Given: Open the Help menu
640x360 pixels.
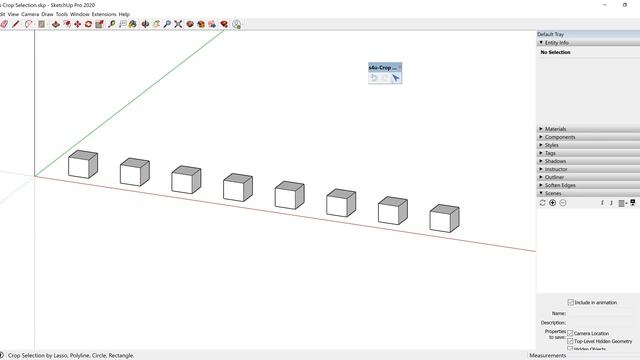Looking at the screenshot, I should coord(124,14).
